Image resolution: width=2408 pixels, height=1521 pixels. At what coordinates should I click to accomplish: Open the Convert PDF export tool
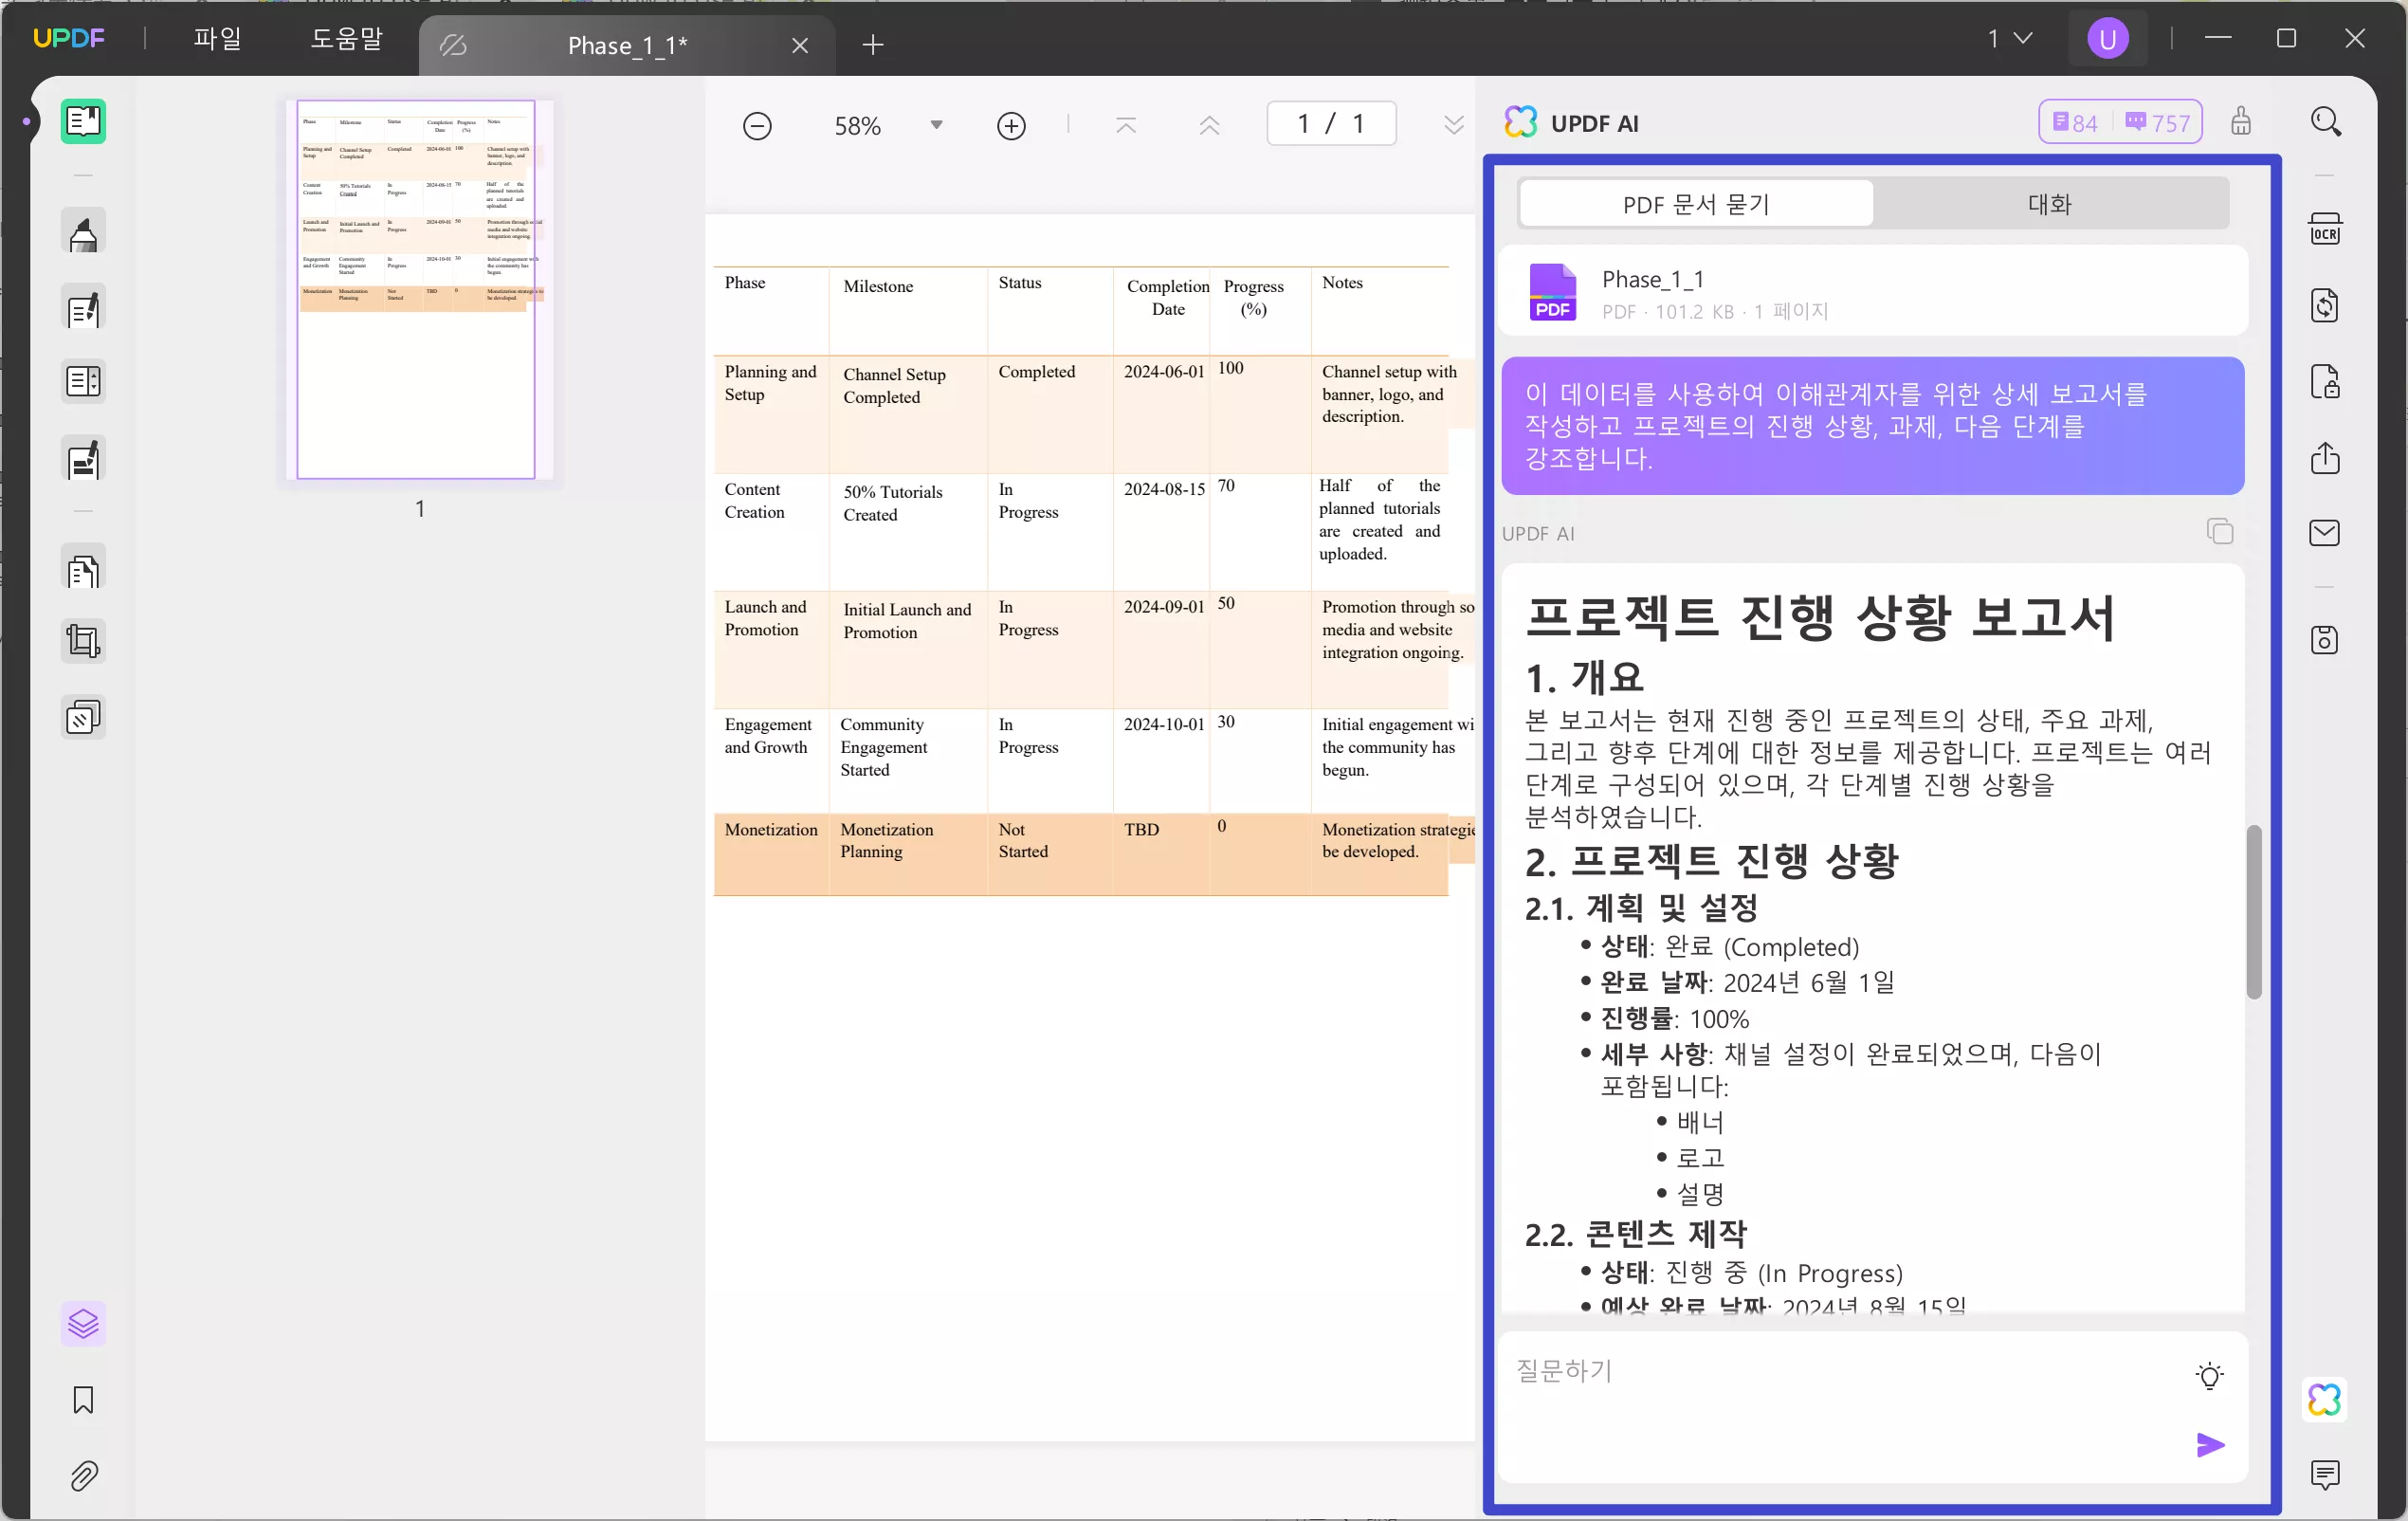[2325, 305]
